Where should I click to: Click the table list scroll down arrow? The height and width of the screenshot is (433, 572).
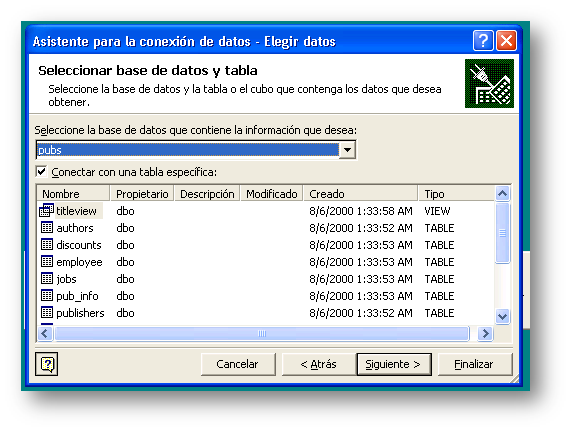point(502,316)
